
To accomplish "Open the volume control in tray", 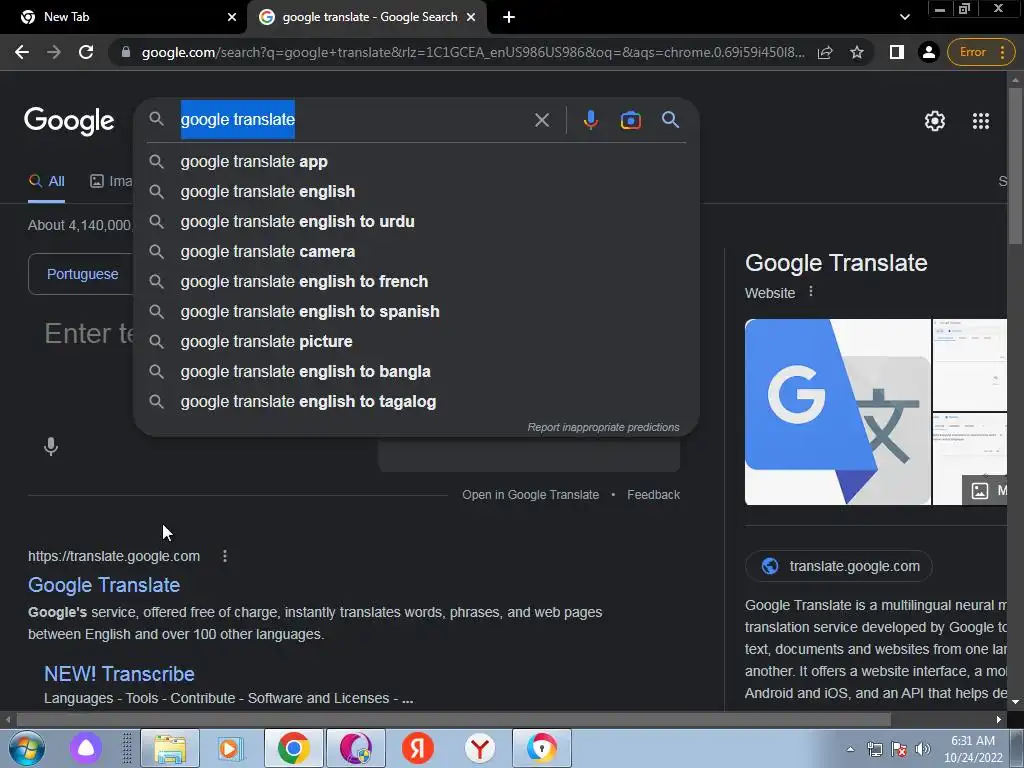I will tap(923, 749).
